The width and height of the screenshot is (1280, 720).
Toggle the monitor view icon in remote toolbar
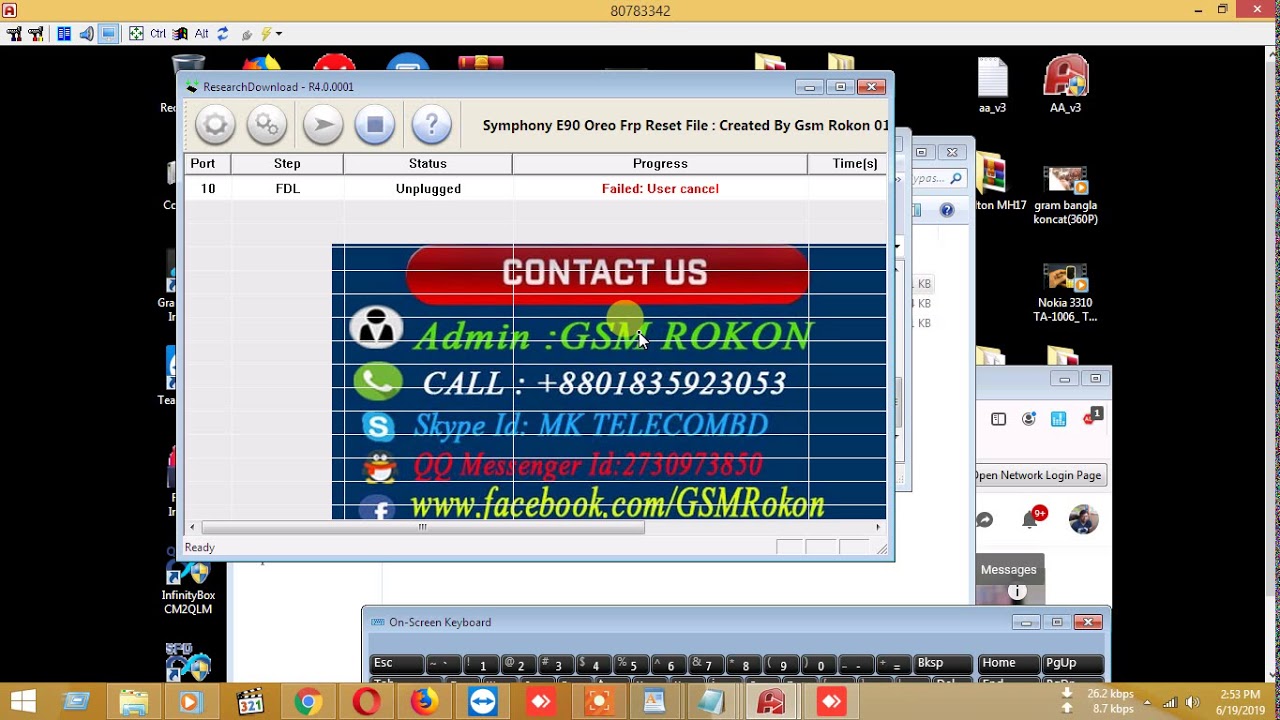click(x=108, y=34)
